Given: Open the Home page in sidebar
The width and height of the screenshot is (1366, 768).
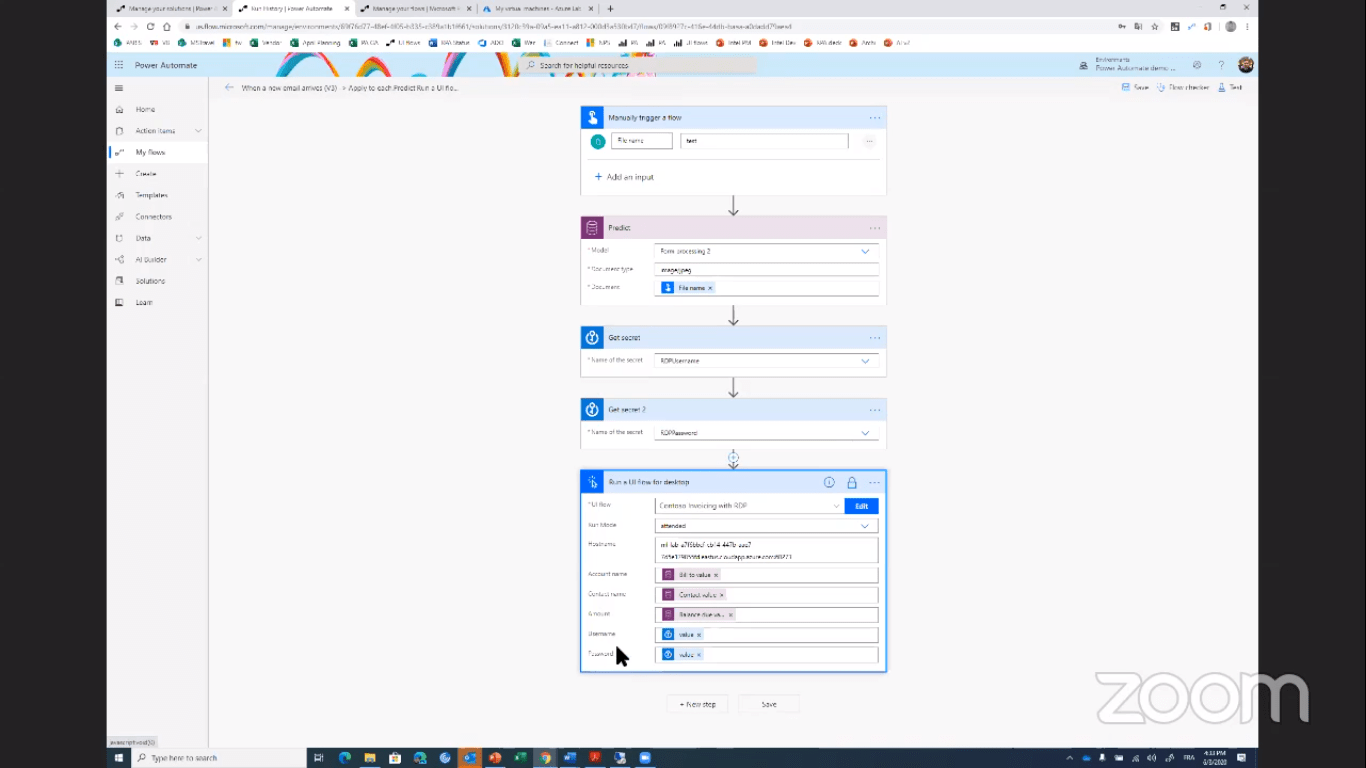Looking at the screenshot, I should coord(145,109).
